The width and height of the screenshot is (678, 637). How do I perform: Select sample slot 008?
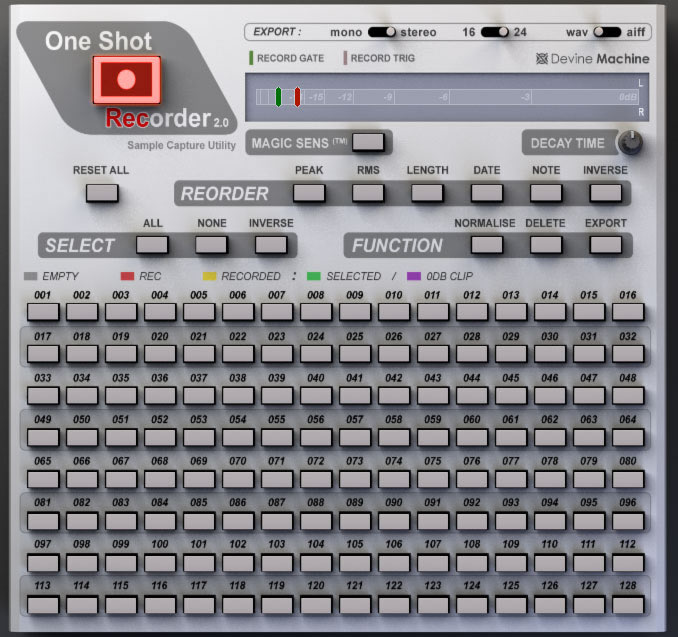(x=316, y=312)
